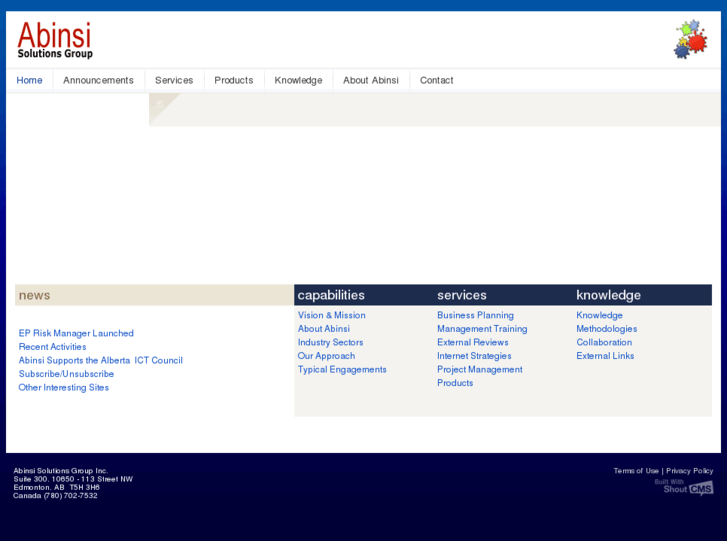This screenshot has width=727, height=545.
Task: Open the Vision & Mission link
Action: pyautogui.click(x=332, y=315)
